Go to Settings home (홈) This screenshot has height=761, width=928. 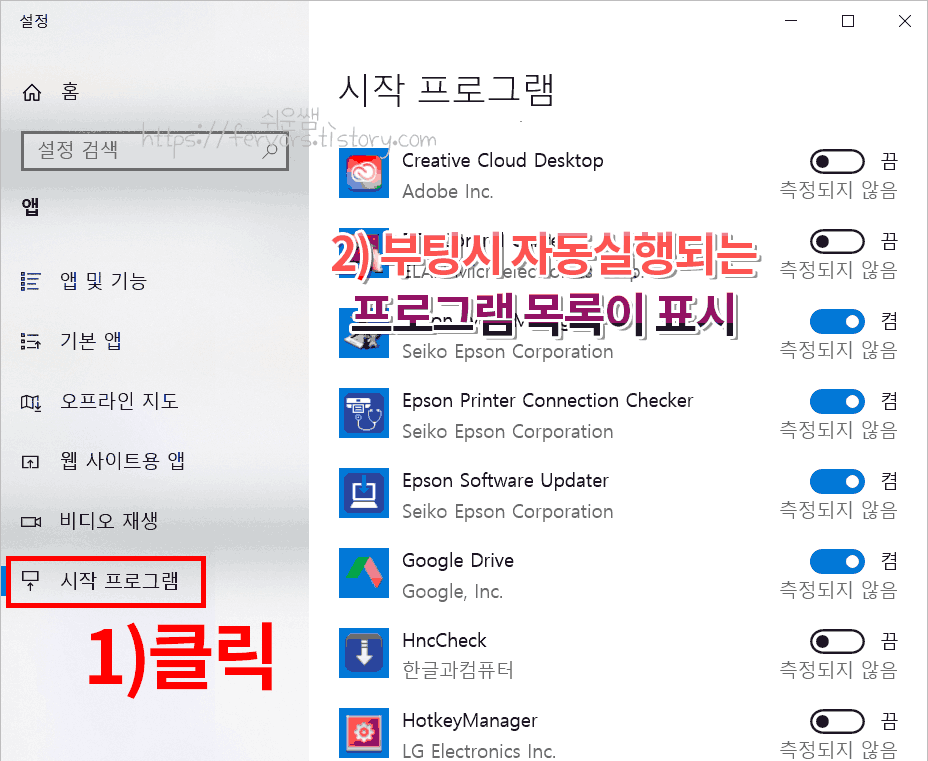coord(50,92)
